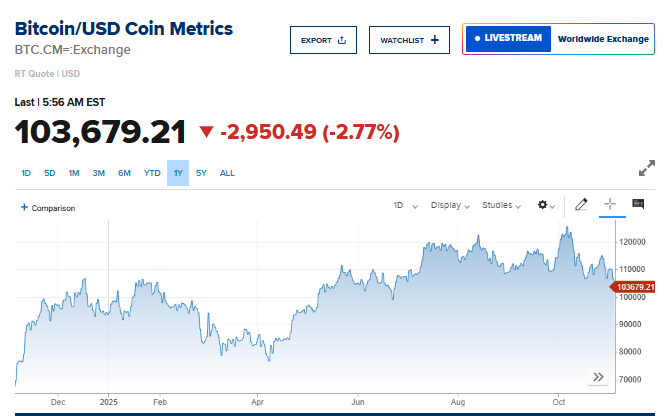Click the chart annotation flag icon
This screenshot has height=416, width=667.
[x=637, y=205]
